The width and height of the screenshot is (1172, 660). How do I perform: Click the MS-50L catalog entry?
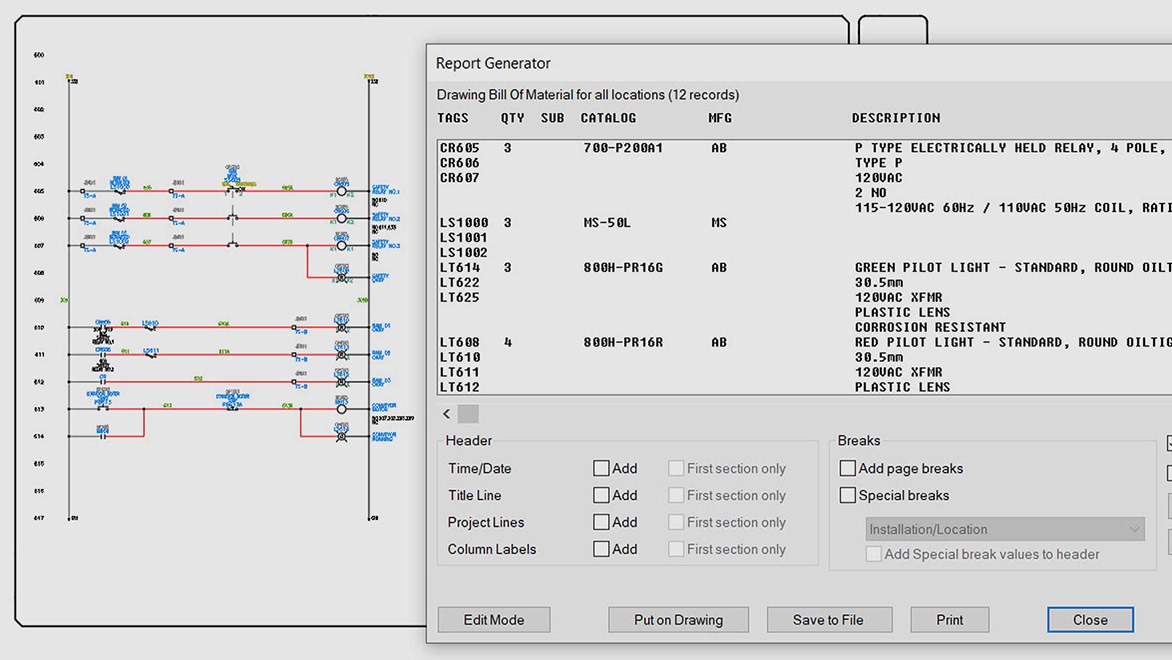(x=607, y=223)
